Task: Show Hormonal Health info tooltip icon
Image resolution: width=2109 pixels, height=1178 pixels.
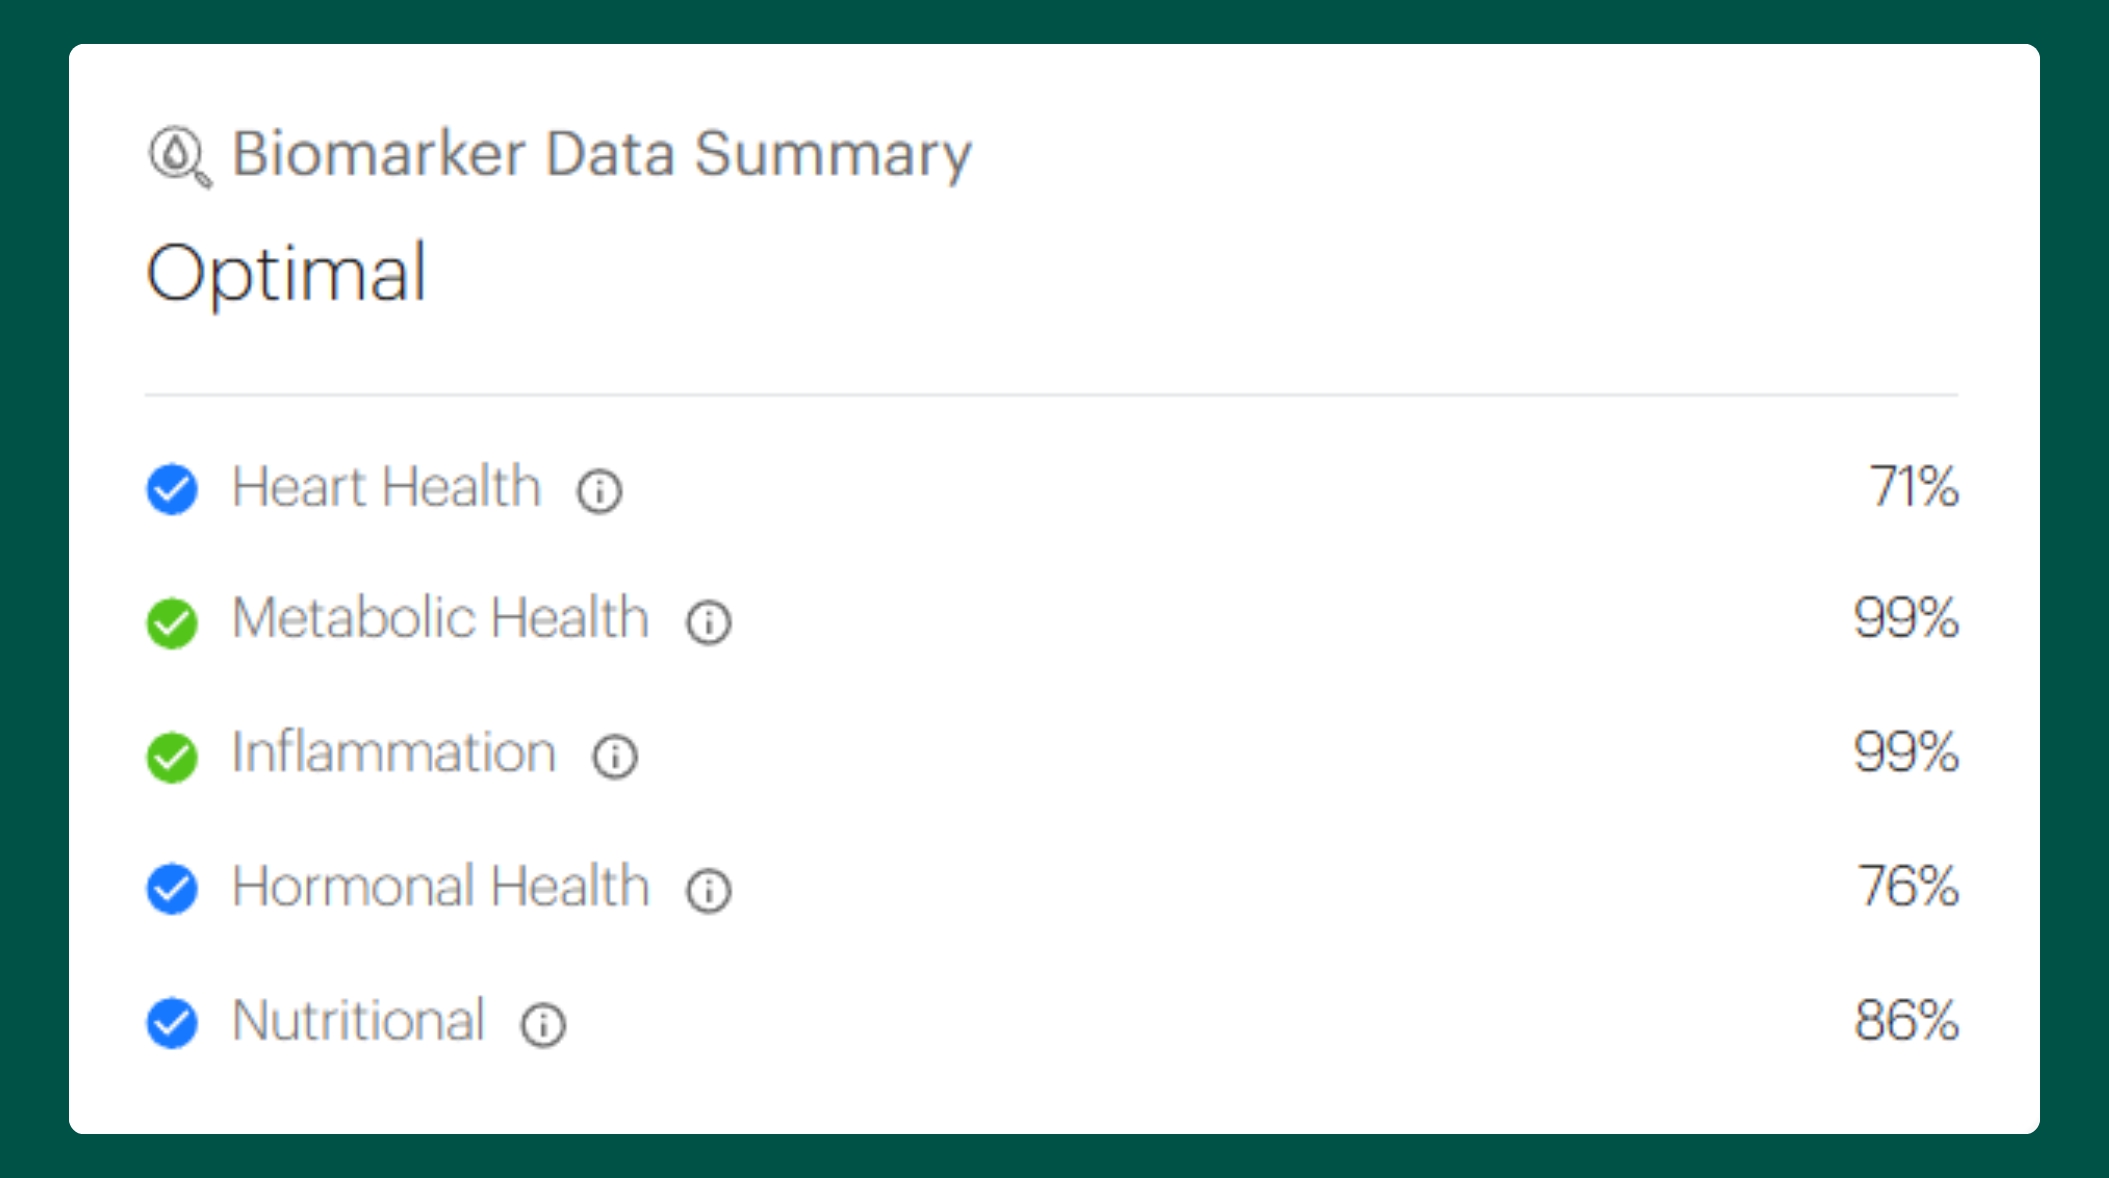Action: [708, 890]
